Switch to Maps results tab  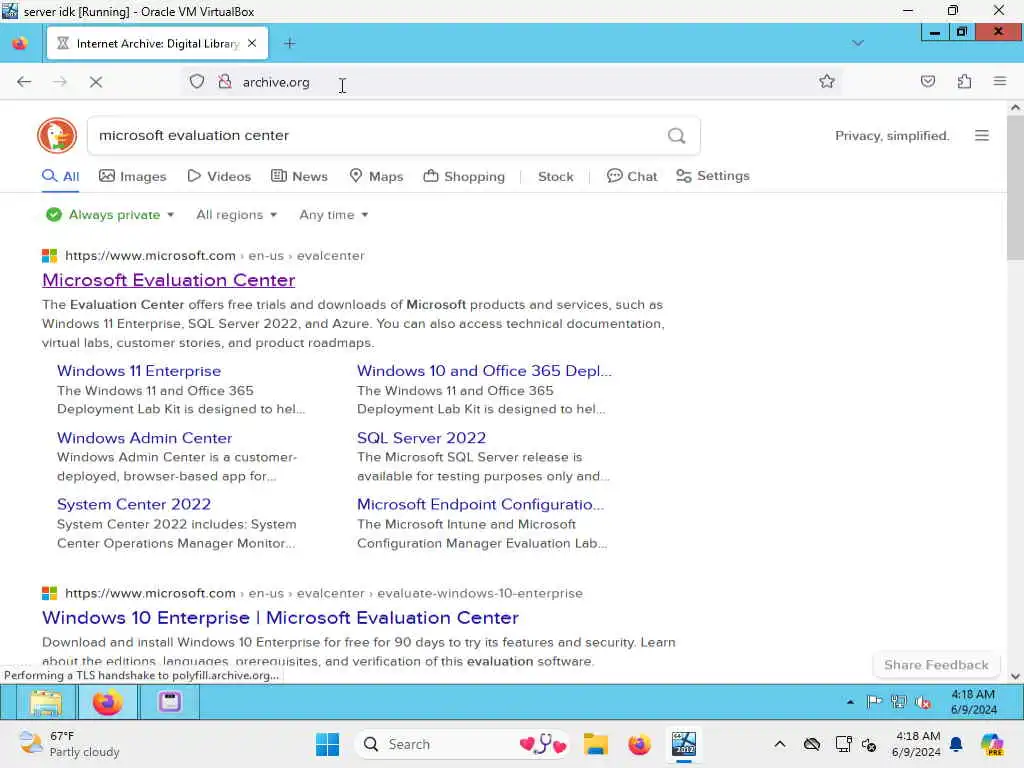(x=376, y=176)
